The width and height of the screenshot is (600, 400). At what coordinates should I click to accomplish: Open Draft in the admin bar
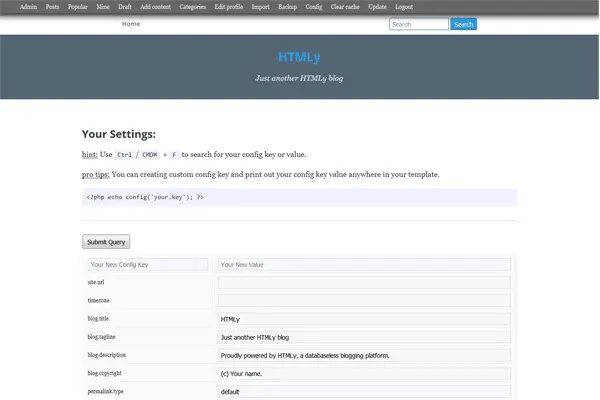coord(125,6)
